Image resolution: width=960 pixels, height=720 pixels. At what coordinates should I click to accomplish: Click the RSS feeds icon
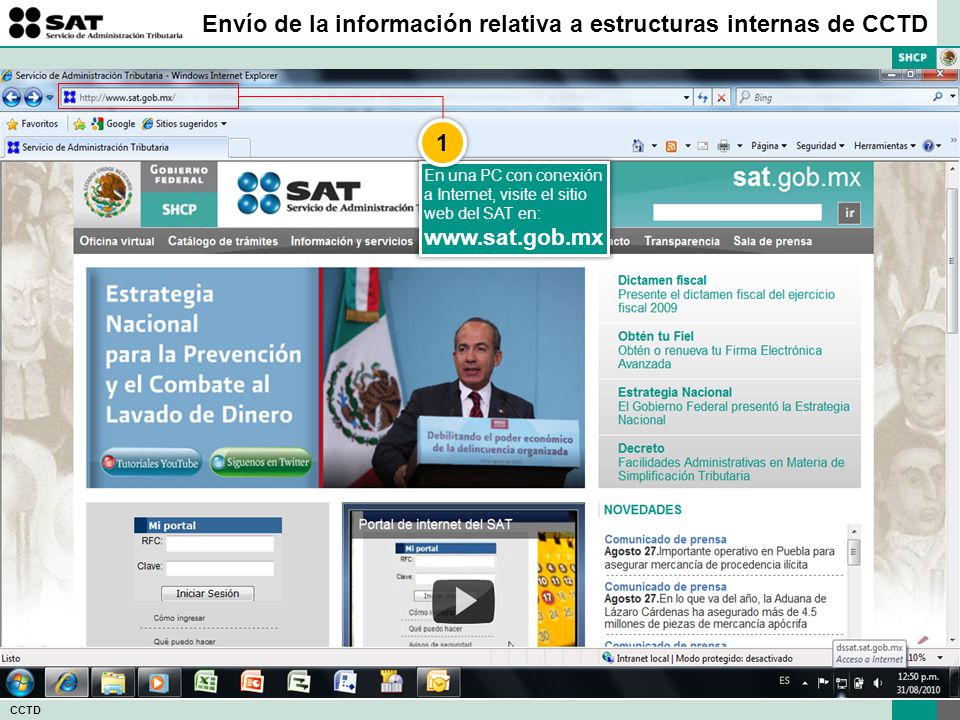671,146
